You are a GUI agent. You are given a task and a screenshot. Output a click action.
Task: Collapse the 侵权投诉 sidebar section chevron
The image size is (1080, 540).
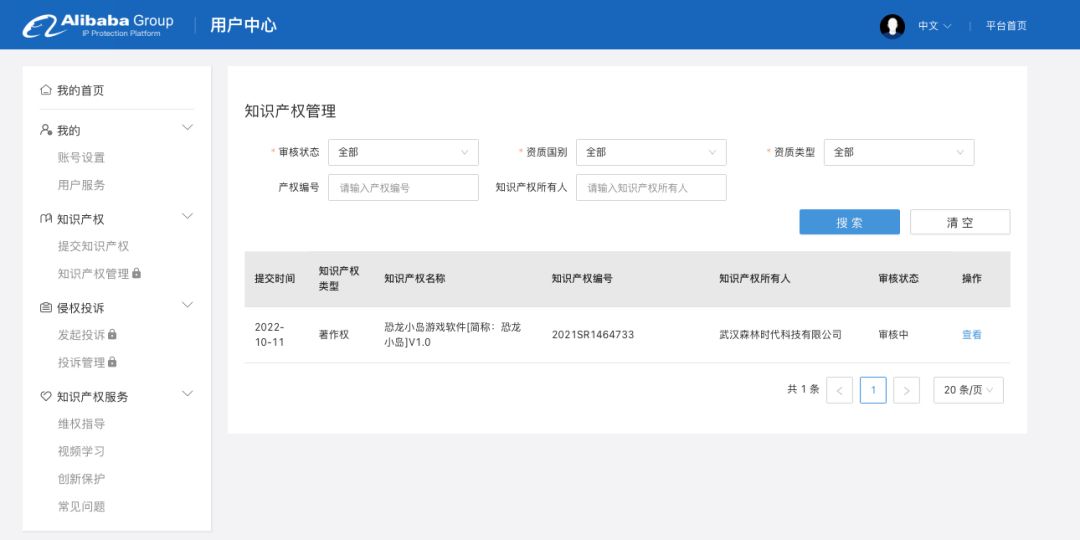187,304
